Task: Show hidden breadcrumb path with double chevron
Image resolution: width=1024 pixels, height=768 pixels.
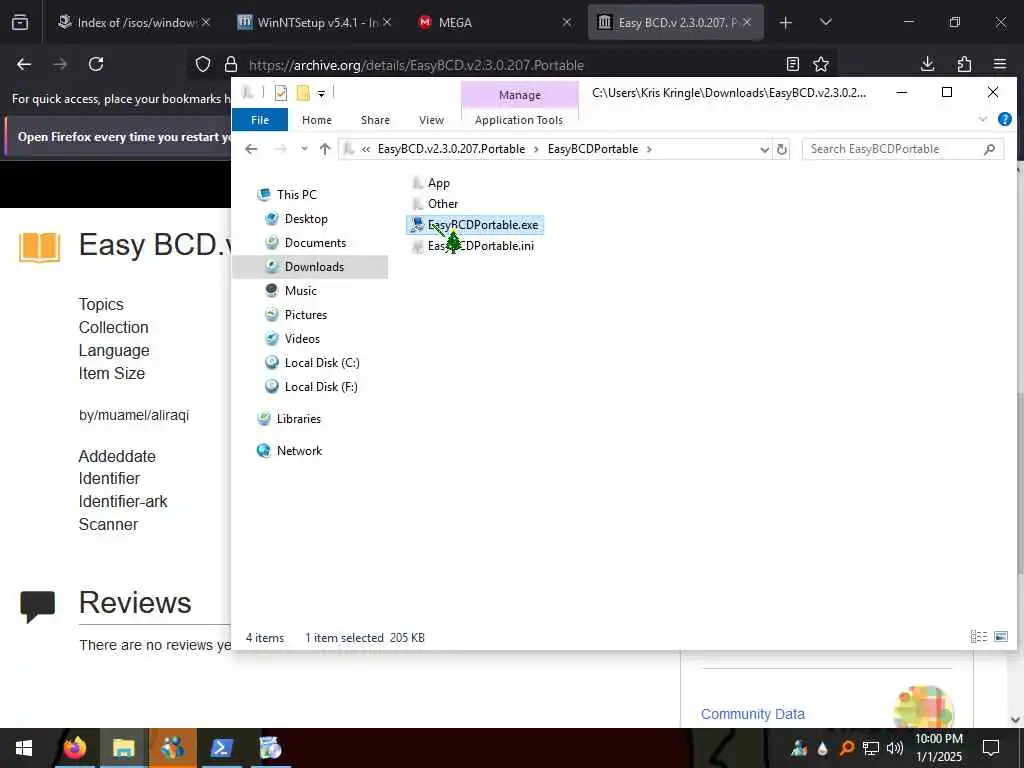Action: tap(366, 150)
